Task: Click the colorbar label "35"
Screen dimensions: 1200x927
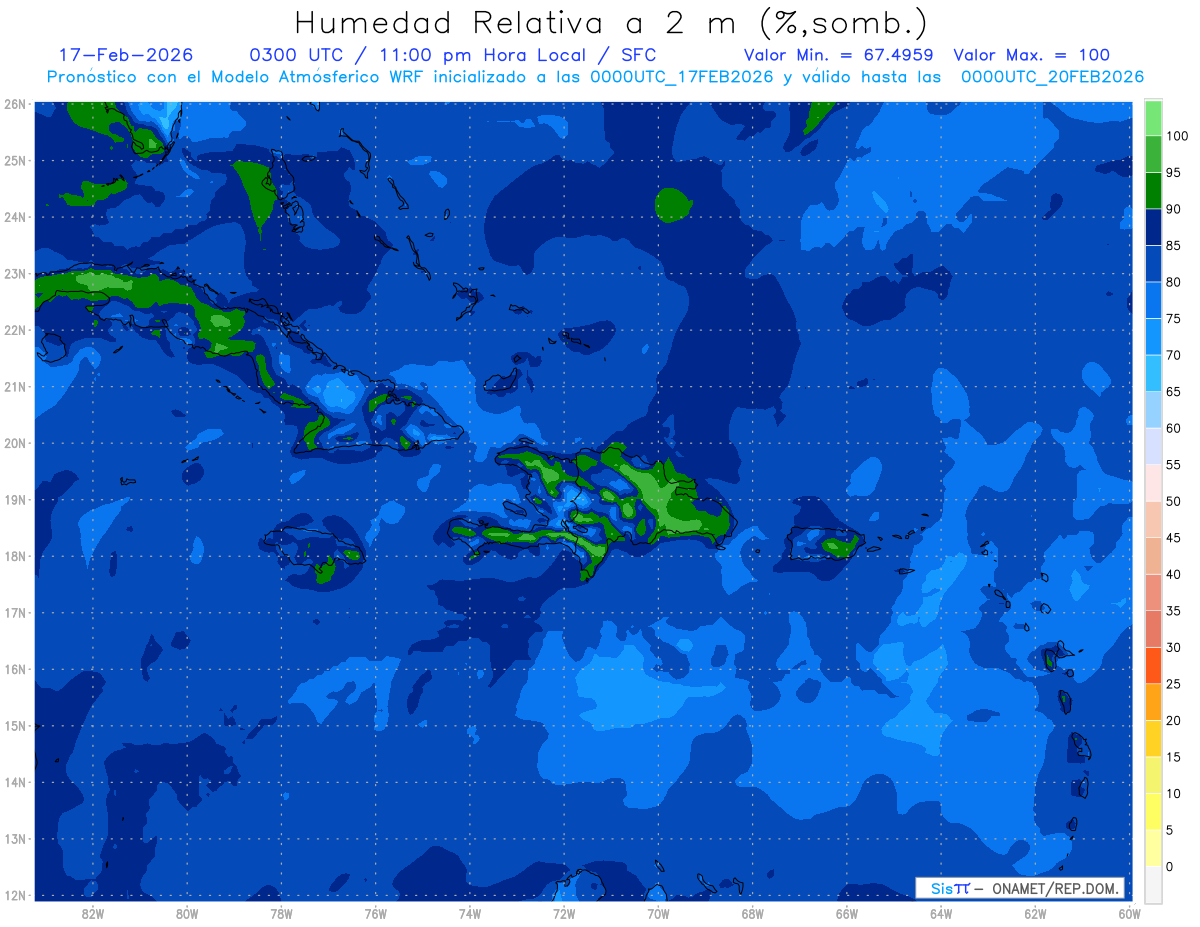Action: tap(1173, 610)
